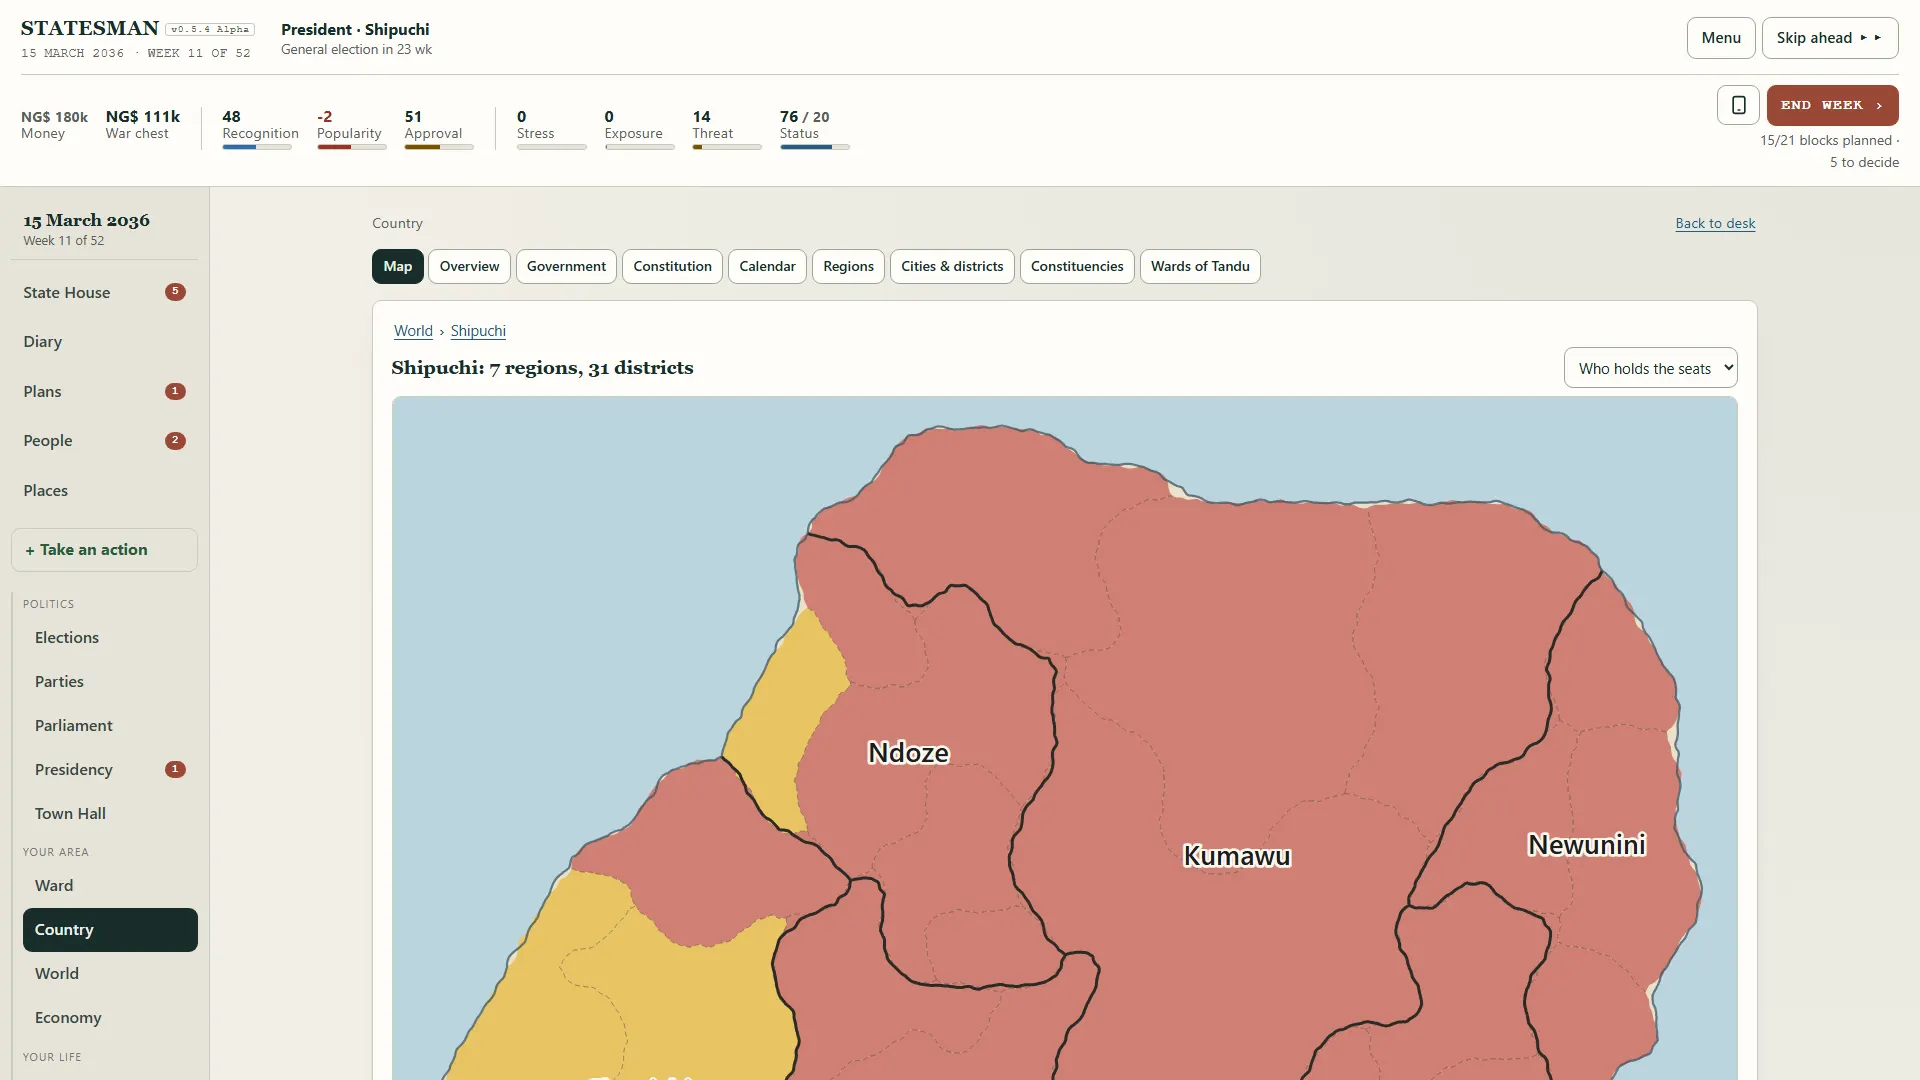Open the phone icon button beside End Week

1738,105
